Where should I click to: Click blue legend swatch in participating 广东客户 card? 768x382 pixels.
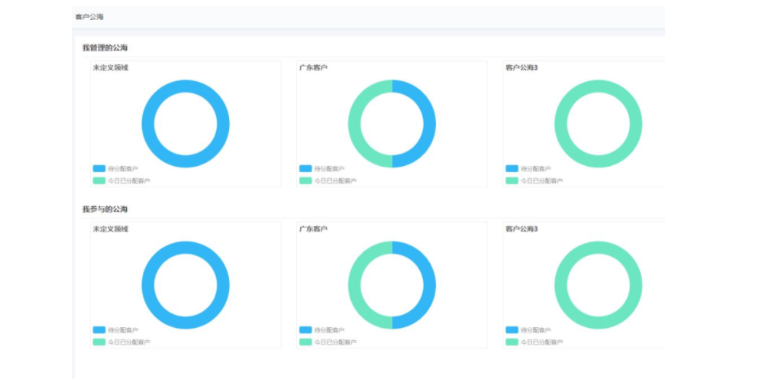305,330
